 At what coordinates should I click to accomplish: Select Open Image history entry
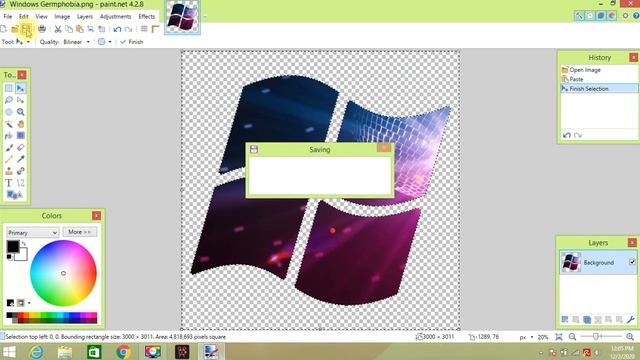click(x=599, y=70)
